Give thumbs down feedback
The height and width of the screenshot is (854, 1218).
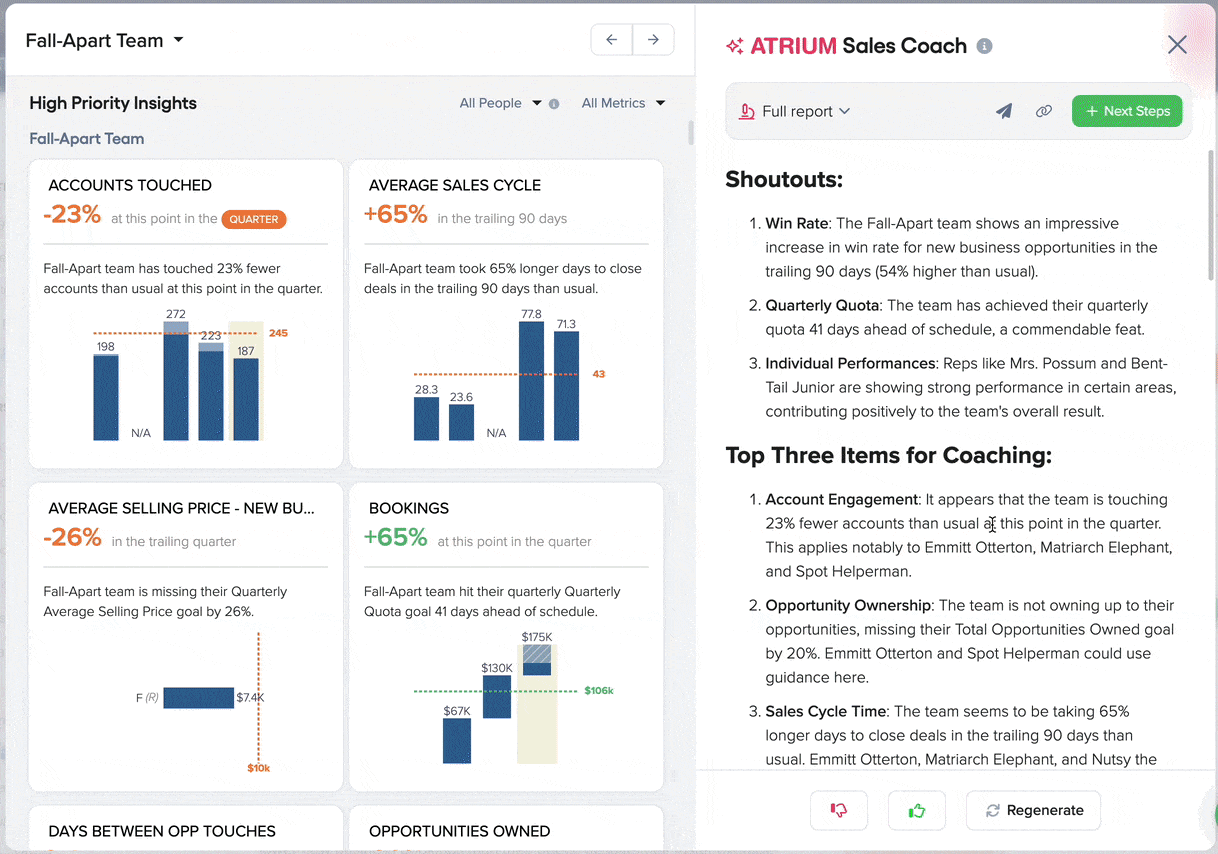839,810
